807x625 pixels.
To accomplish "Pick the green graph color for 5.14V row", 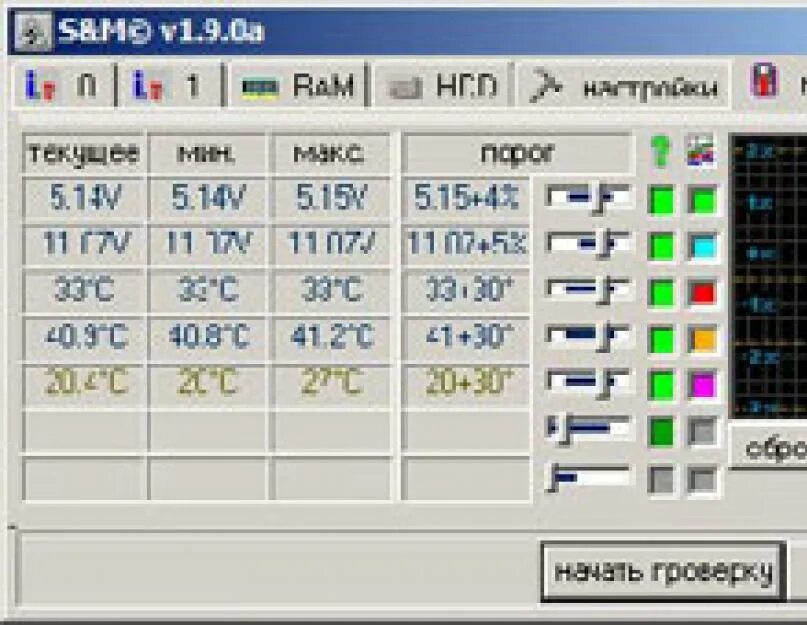I will tap(703, 200).
